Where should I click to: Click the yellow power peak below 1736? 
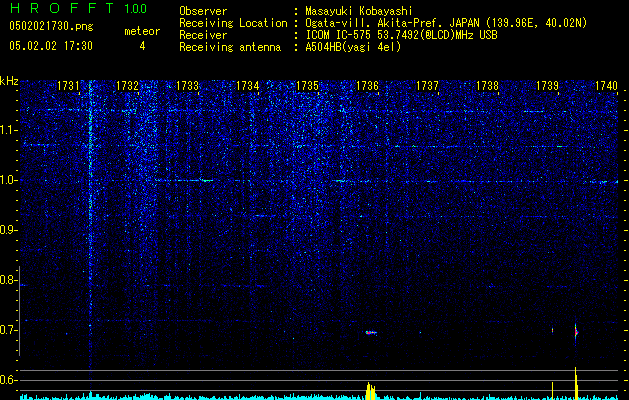click(x=371, y=391)
